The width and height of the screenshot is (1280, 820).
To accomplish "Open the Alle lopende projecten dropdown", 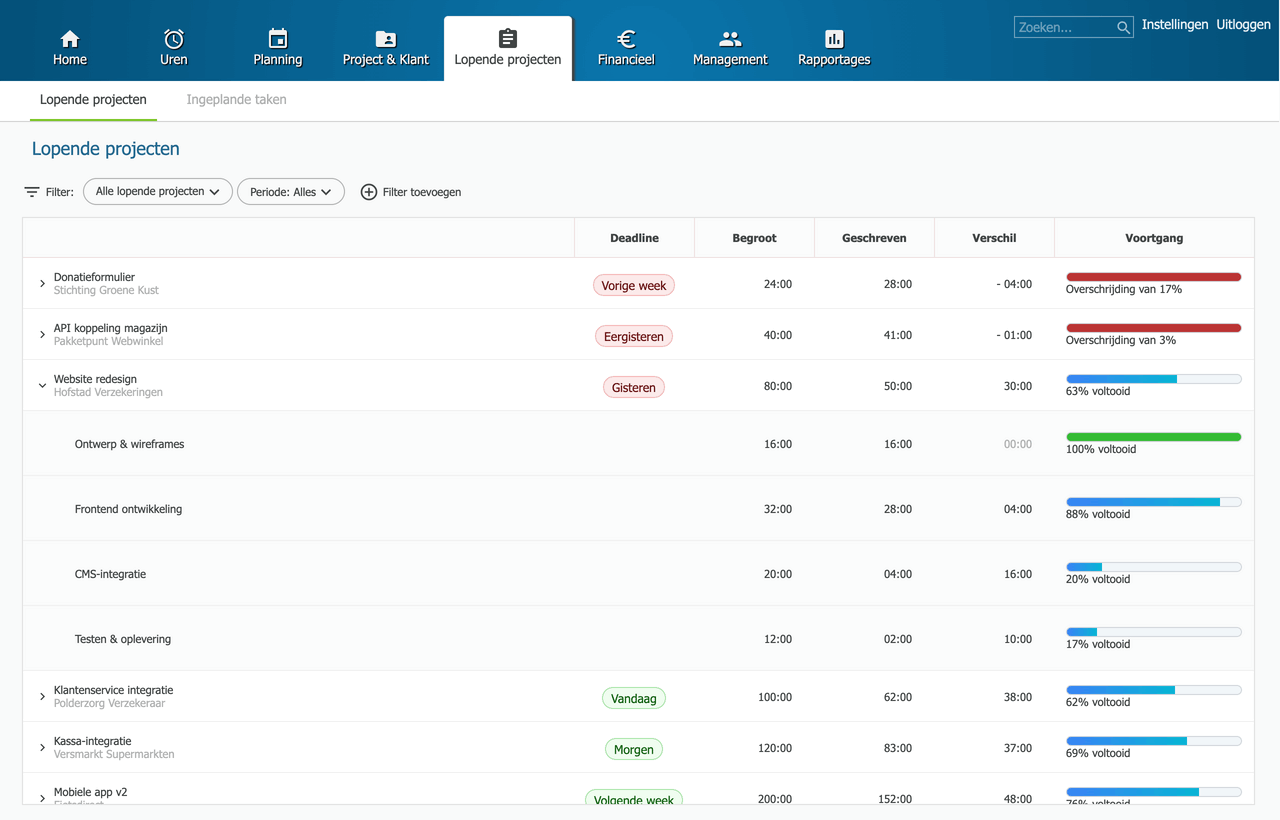I will tap(158, 192).
